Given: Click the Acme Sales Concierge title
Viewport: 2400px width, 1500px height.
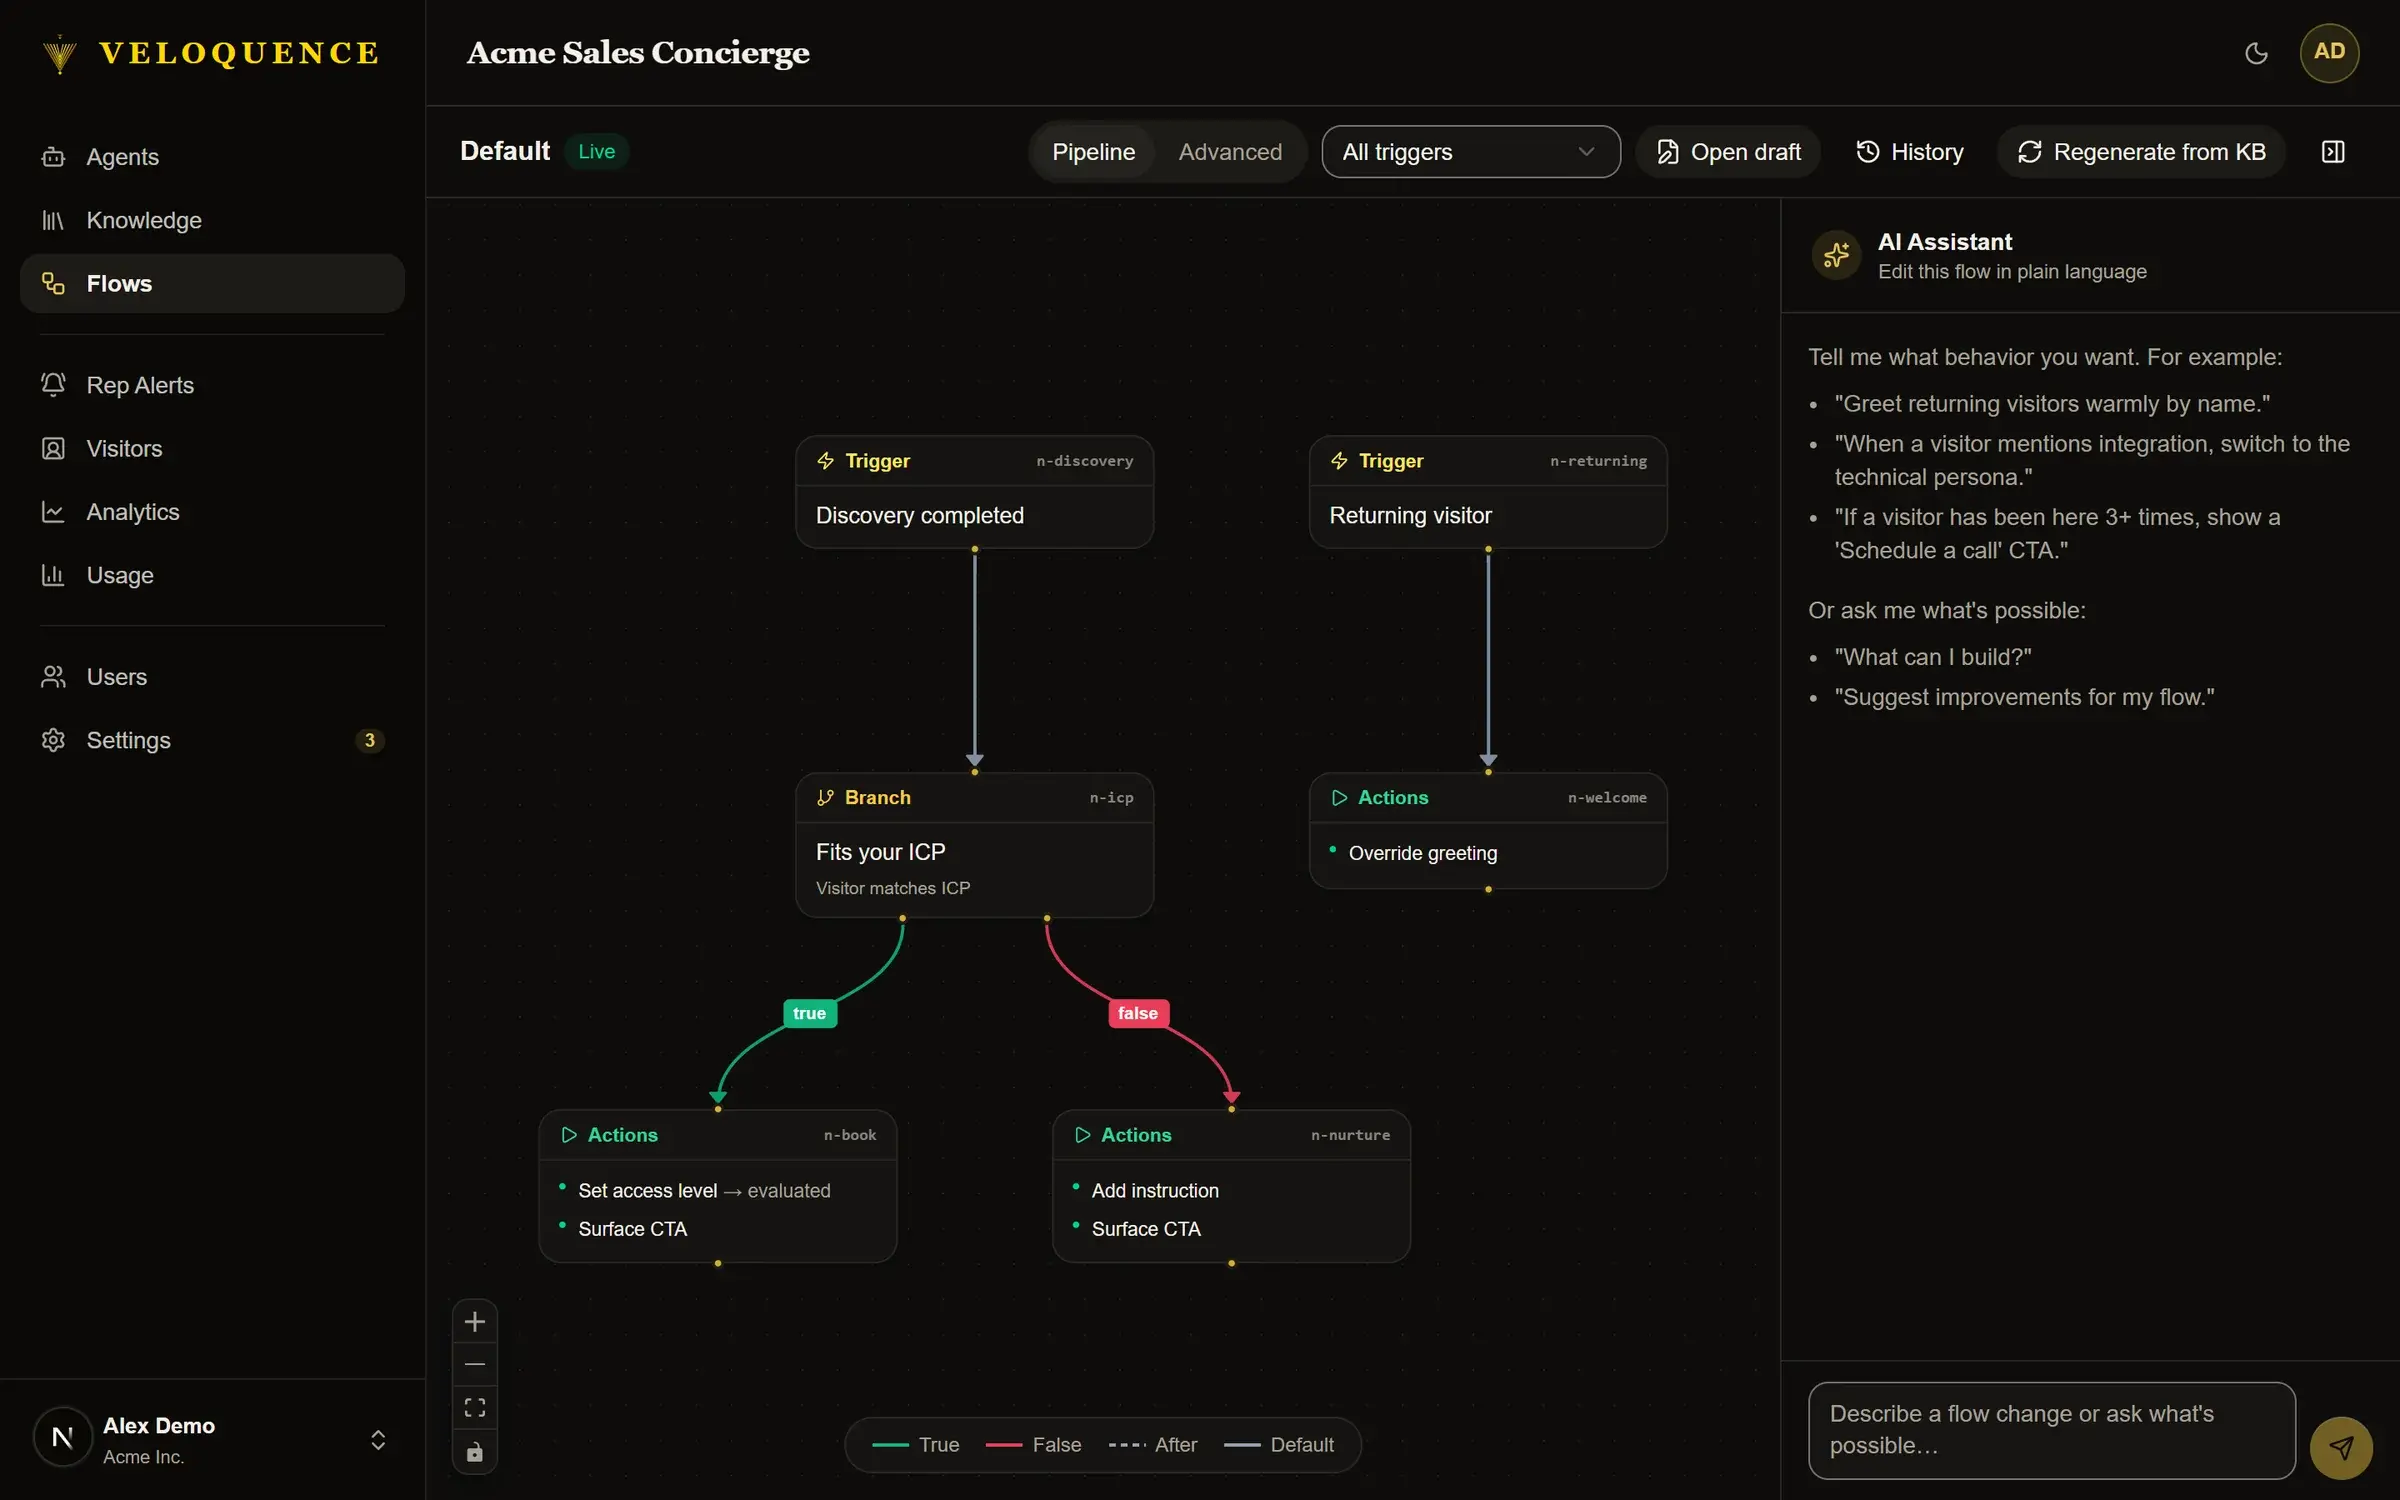Looking at the screenshot, I should [638, 53].
